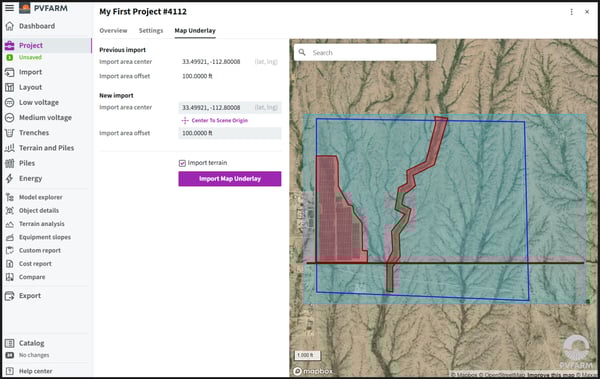Click the New import area offset field
Viewport: 600px width, 379px height.
(x=230, y=133)
